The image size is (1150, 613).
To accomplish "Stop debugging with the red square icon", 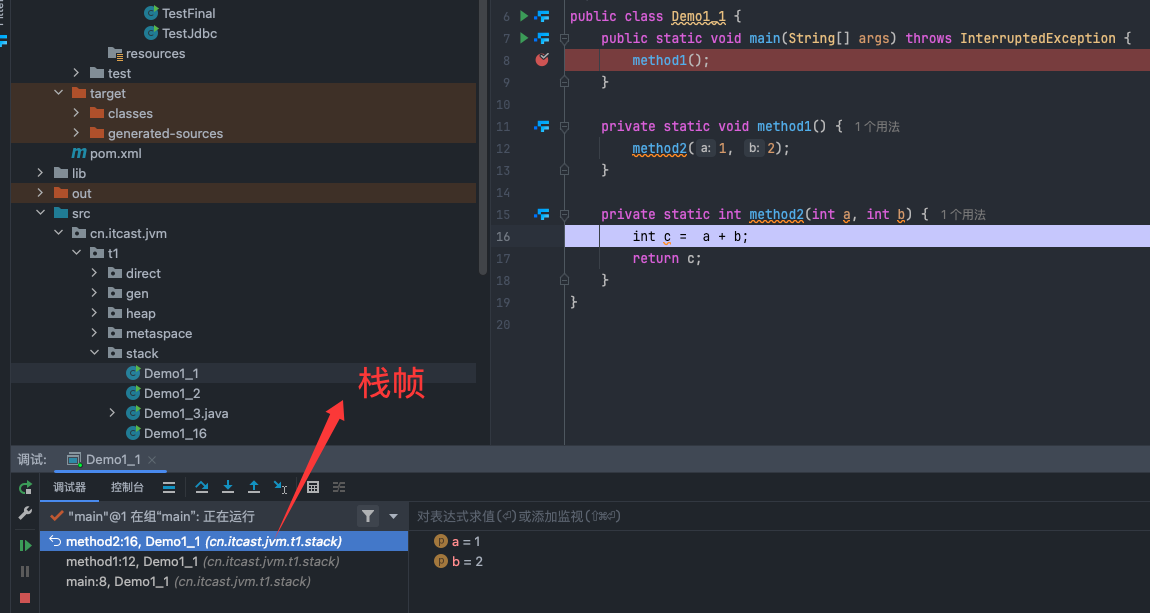I will point(25,598).
